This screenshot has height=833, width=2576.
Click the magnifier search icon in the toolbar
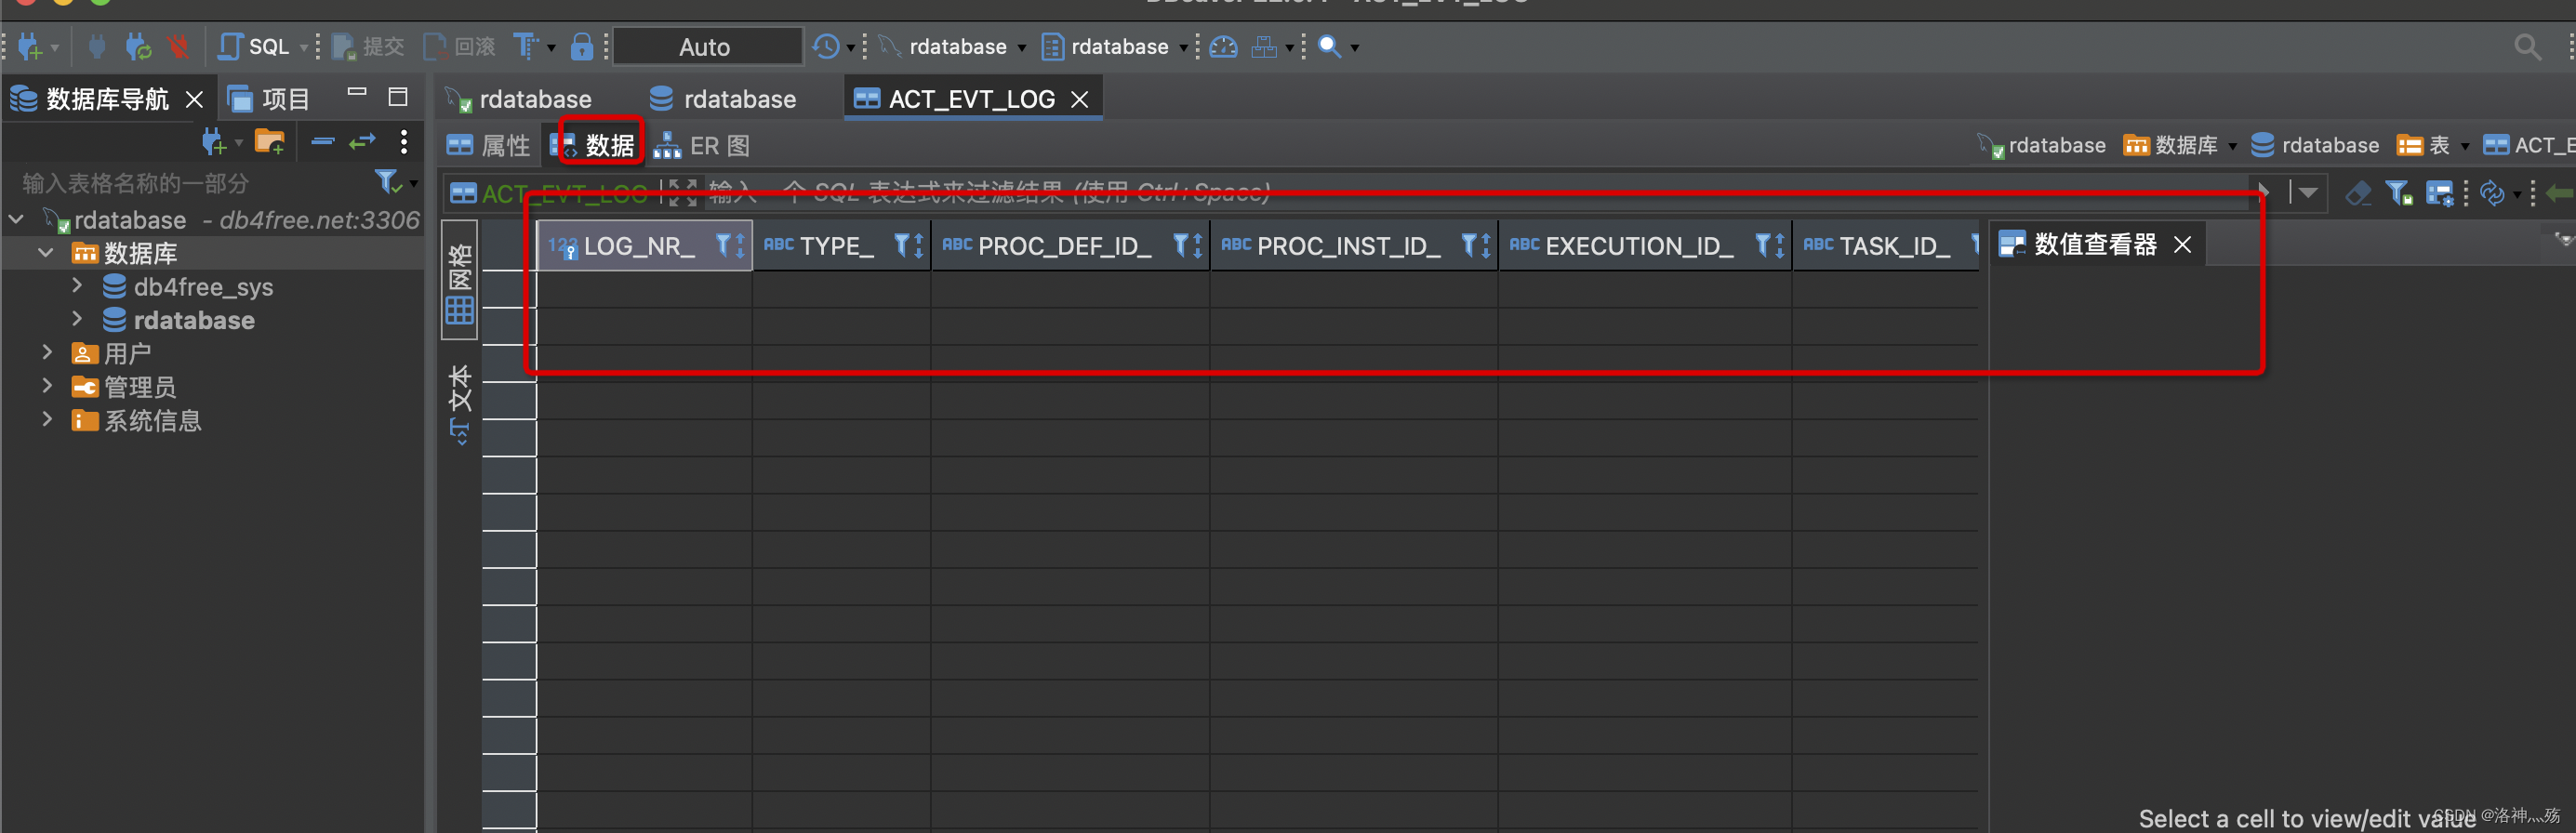click(x=1329, y=46)
